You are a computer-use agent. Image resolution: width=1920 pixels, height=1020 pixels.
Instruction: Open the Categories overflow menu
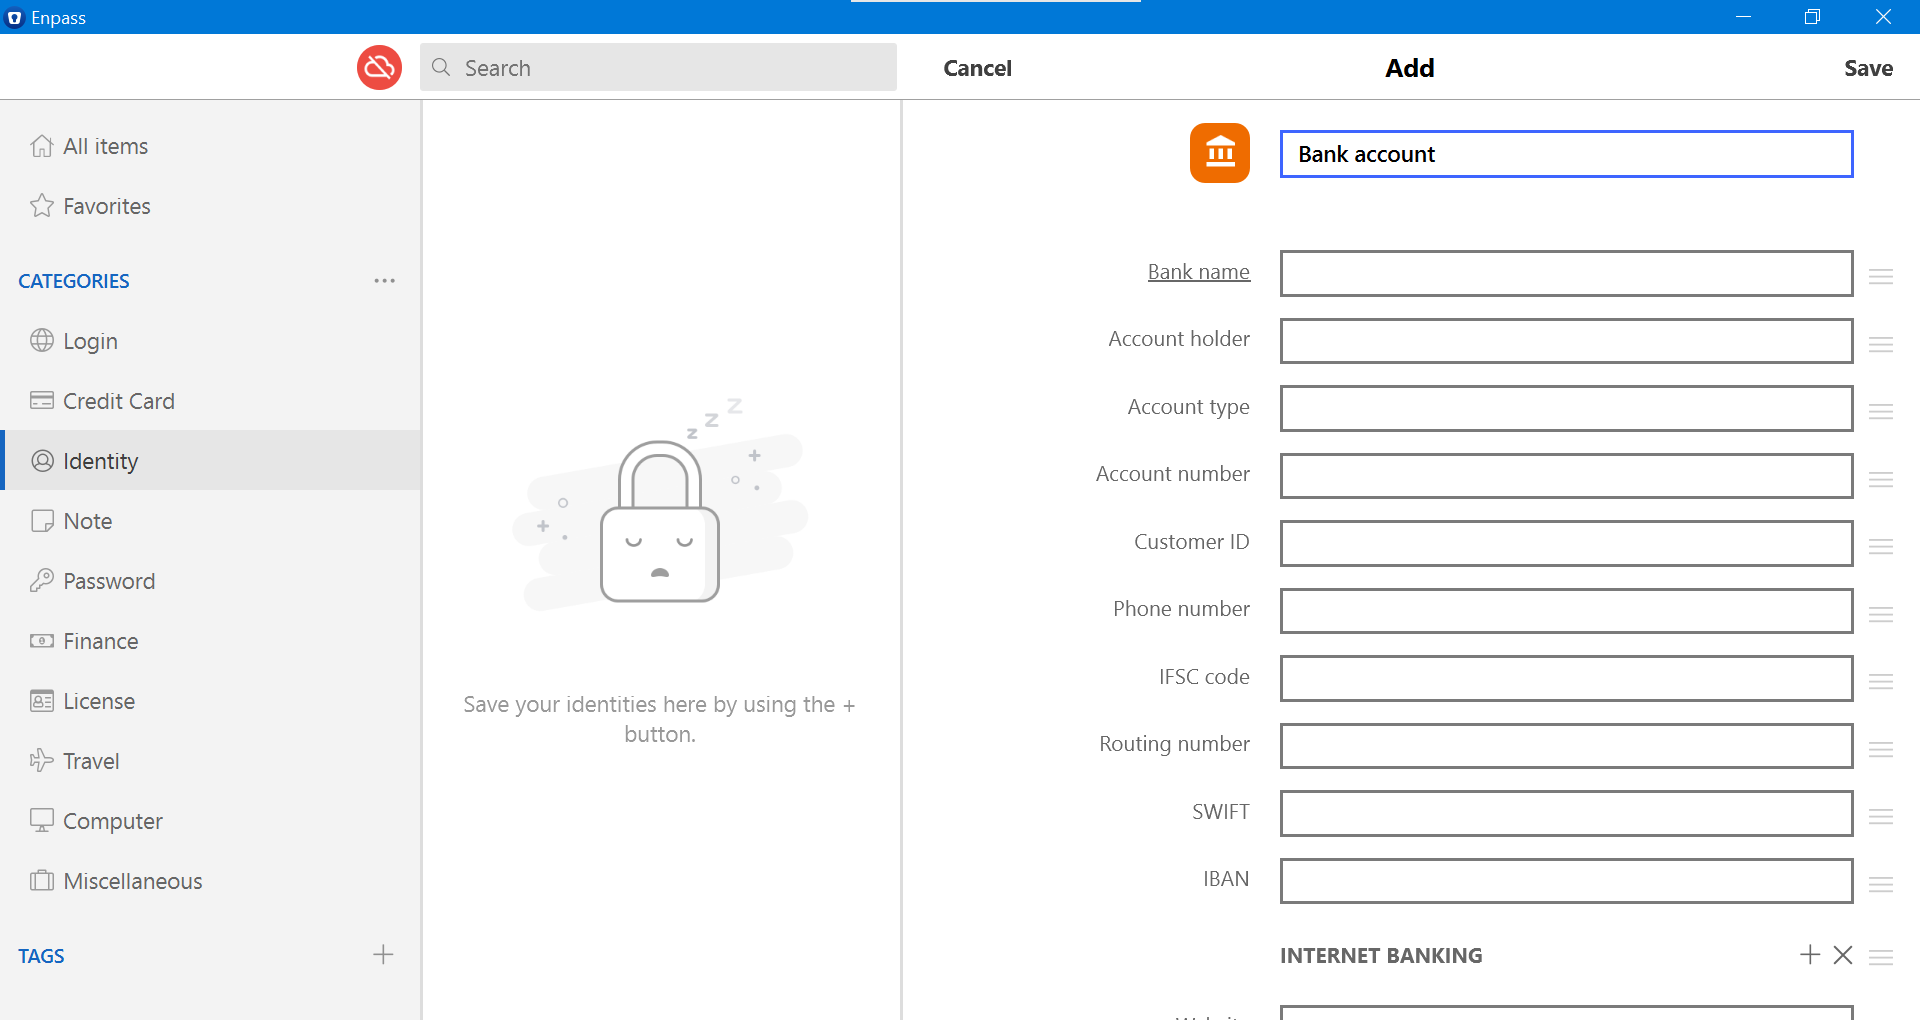click(x=385, y=280)
